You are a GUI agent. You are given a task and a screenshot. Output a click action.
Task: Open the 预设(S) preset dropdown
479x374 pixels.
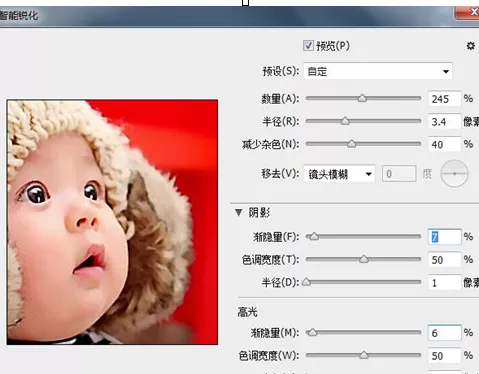[378, 71]
